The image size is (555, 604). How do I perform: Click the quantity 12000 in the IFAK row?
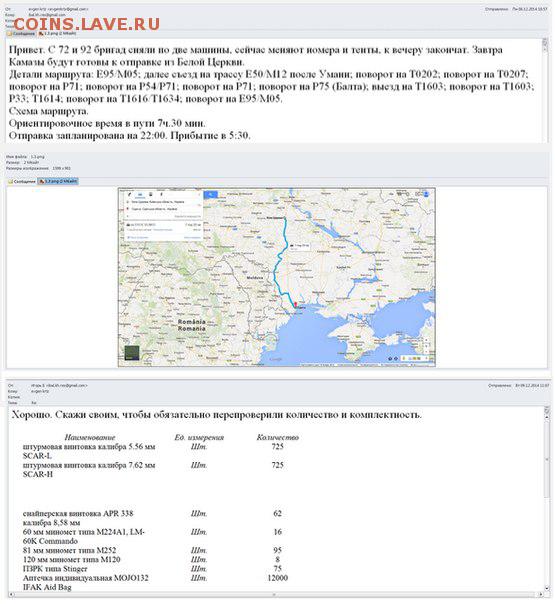(277, 578)
